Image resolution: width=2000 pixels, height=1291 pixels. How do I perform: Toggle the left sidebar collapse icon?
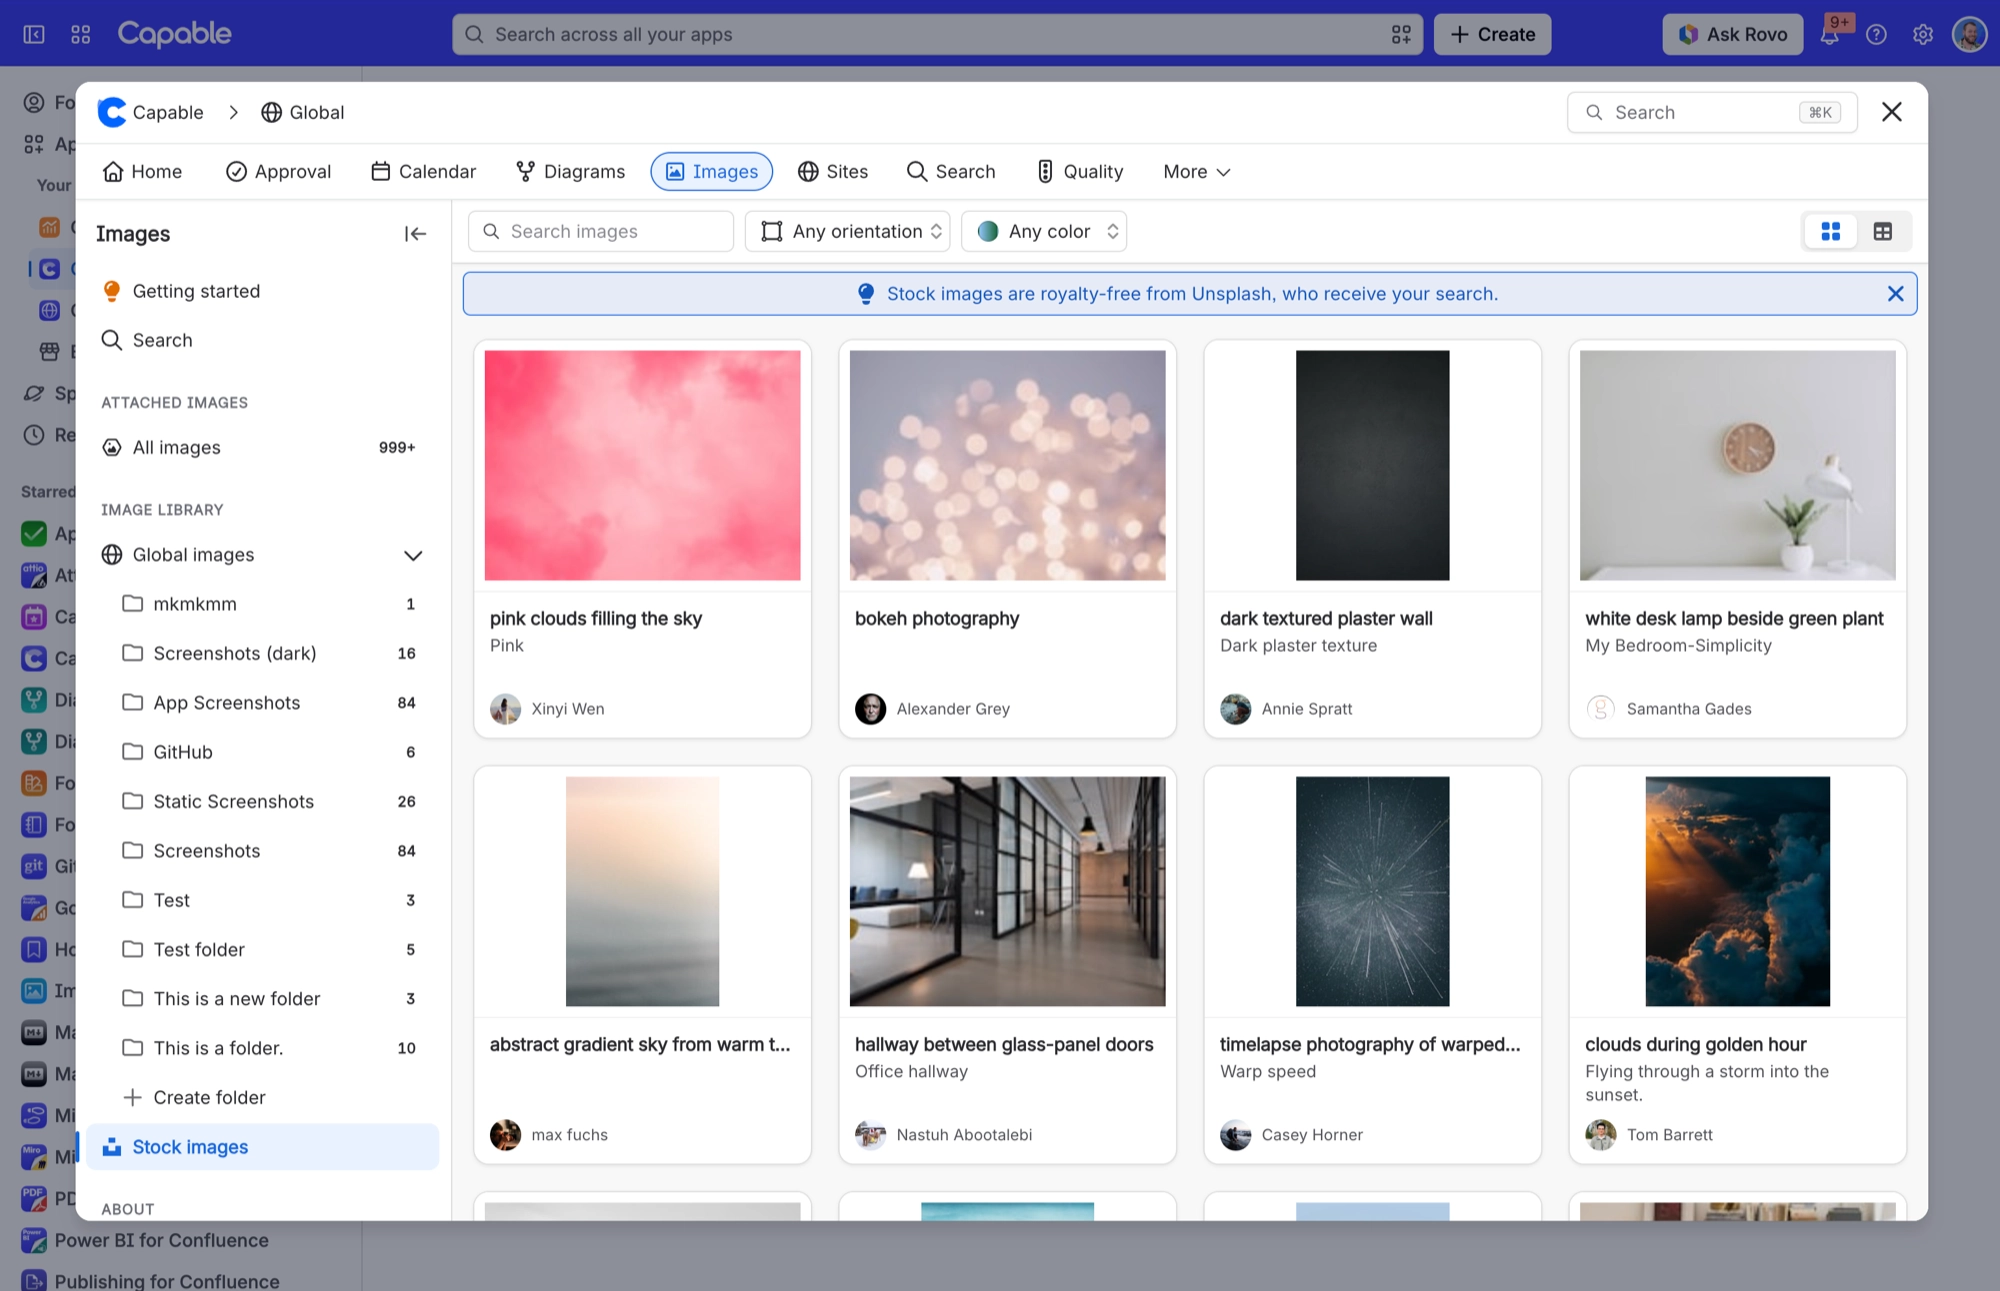tap(34, 35)
